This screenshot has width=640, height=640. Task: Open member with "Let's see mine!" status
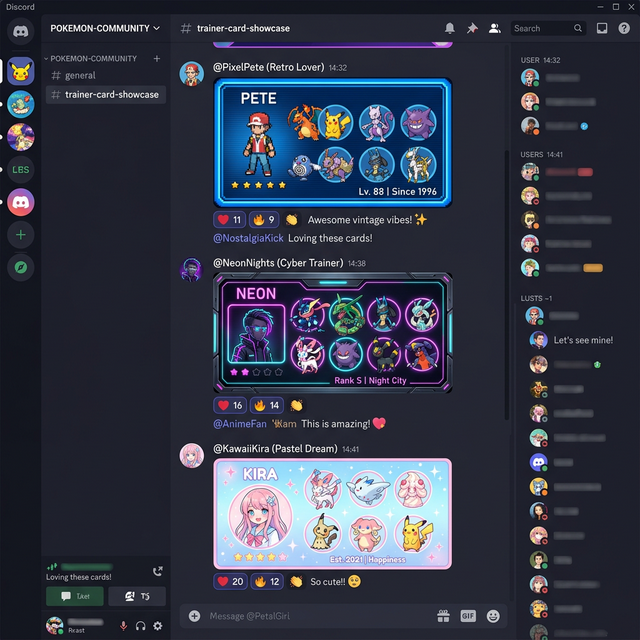[571, 340]
